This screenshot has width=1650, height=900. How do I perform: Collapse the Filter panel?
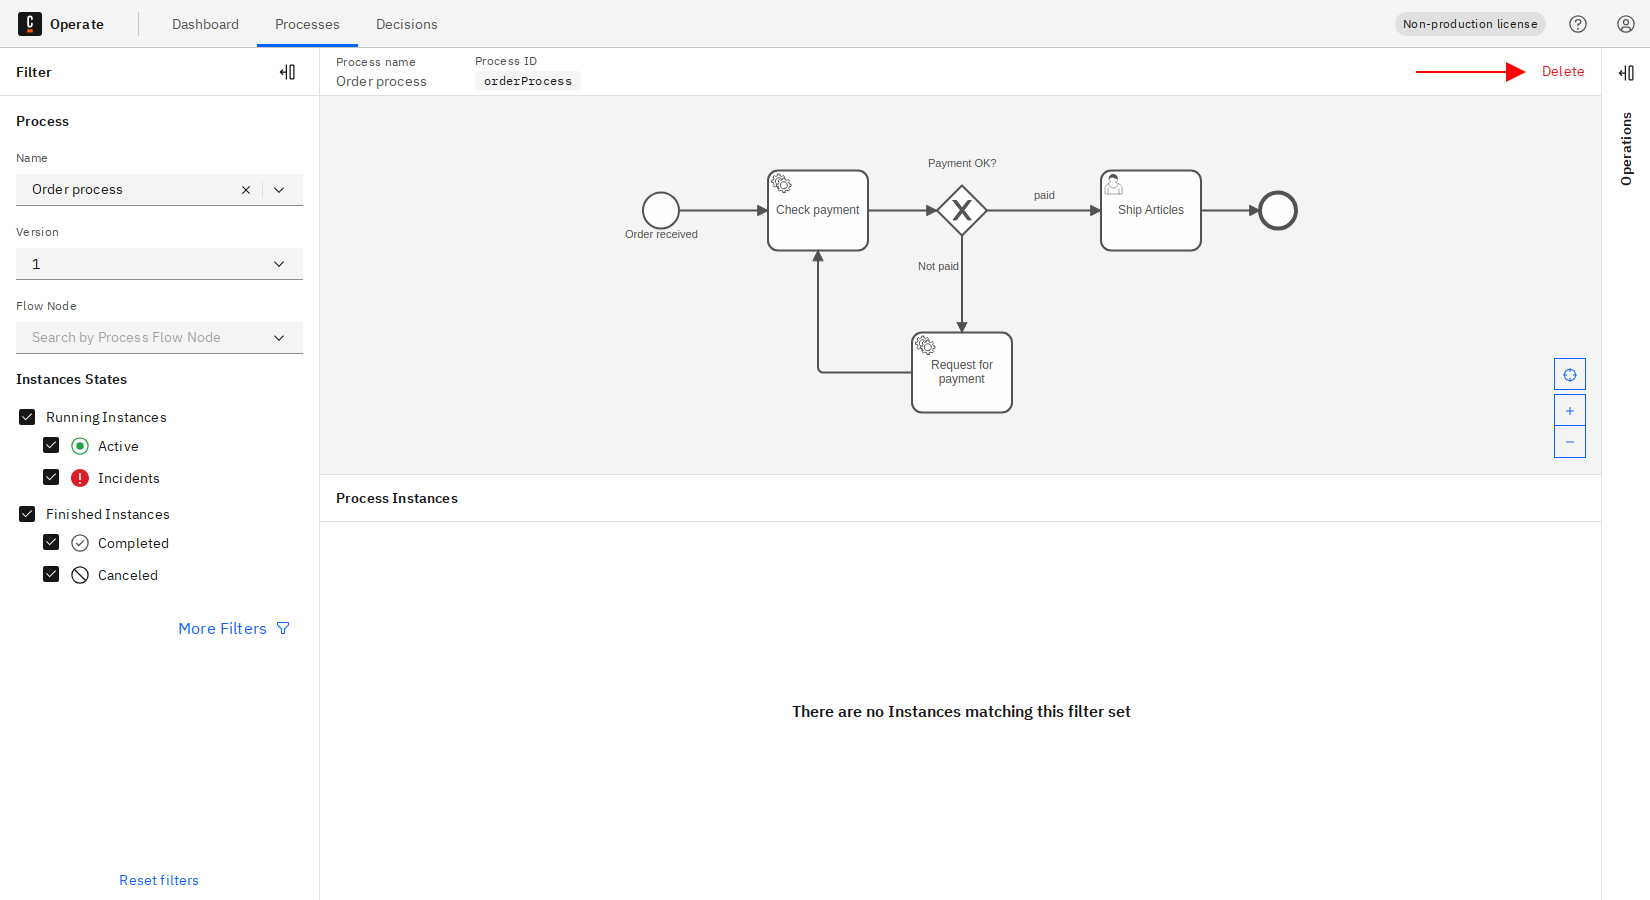[287, 72]
